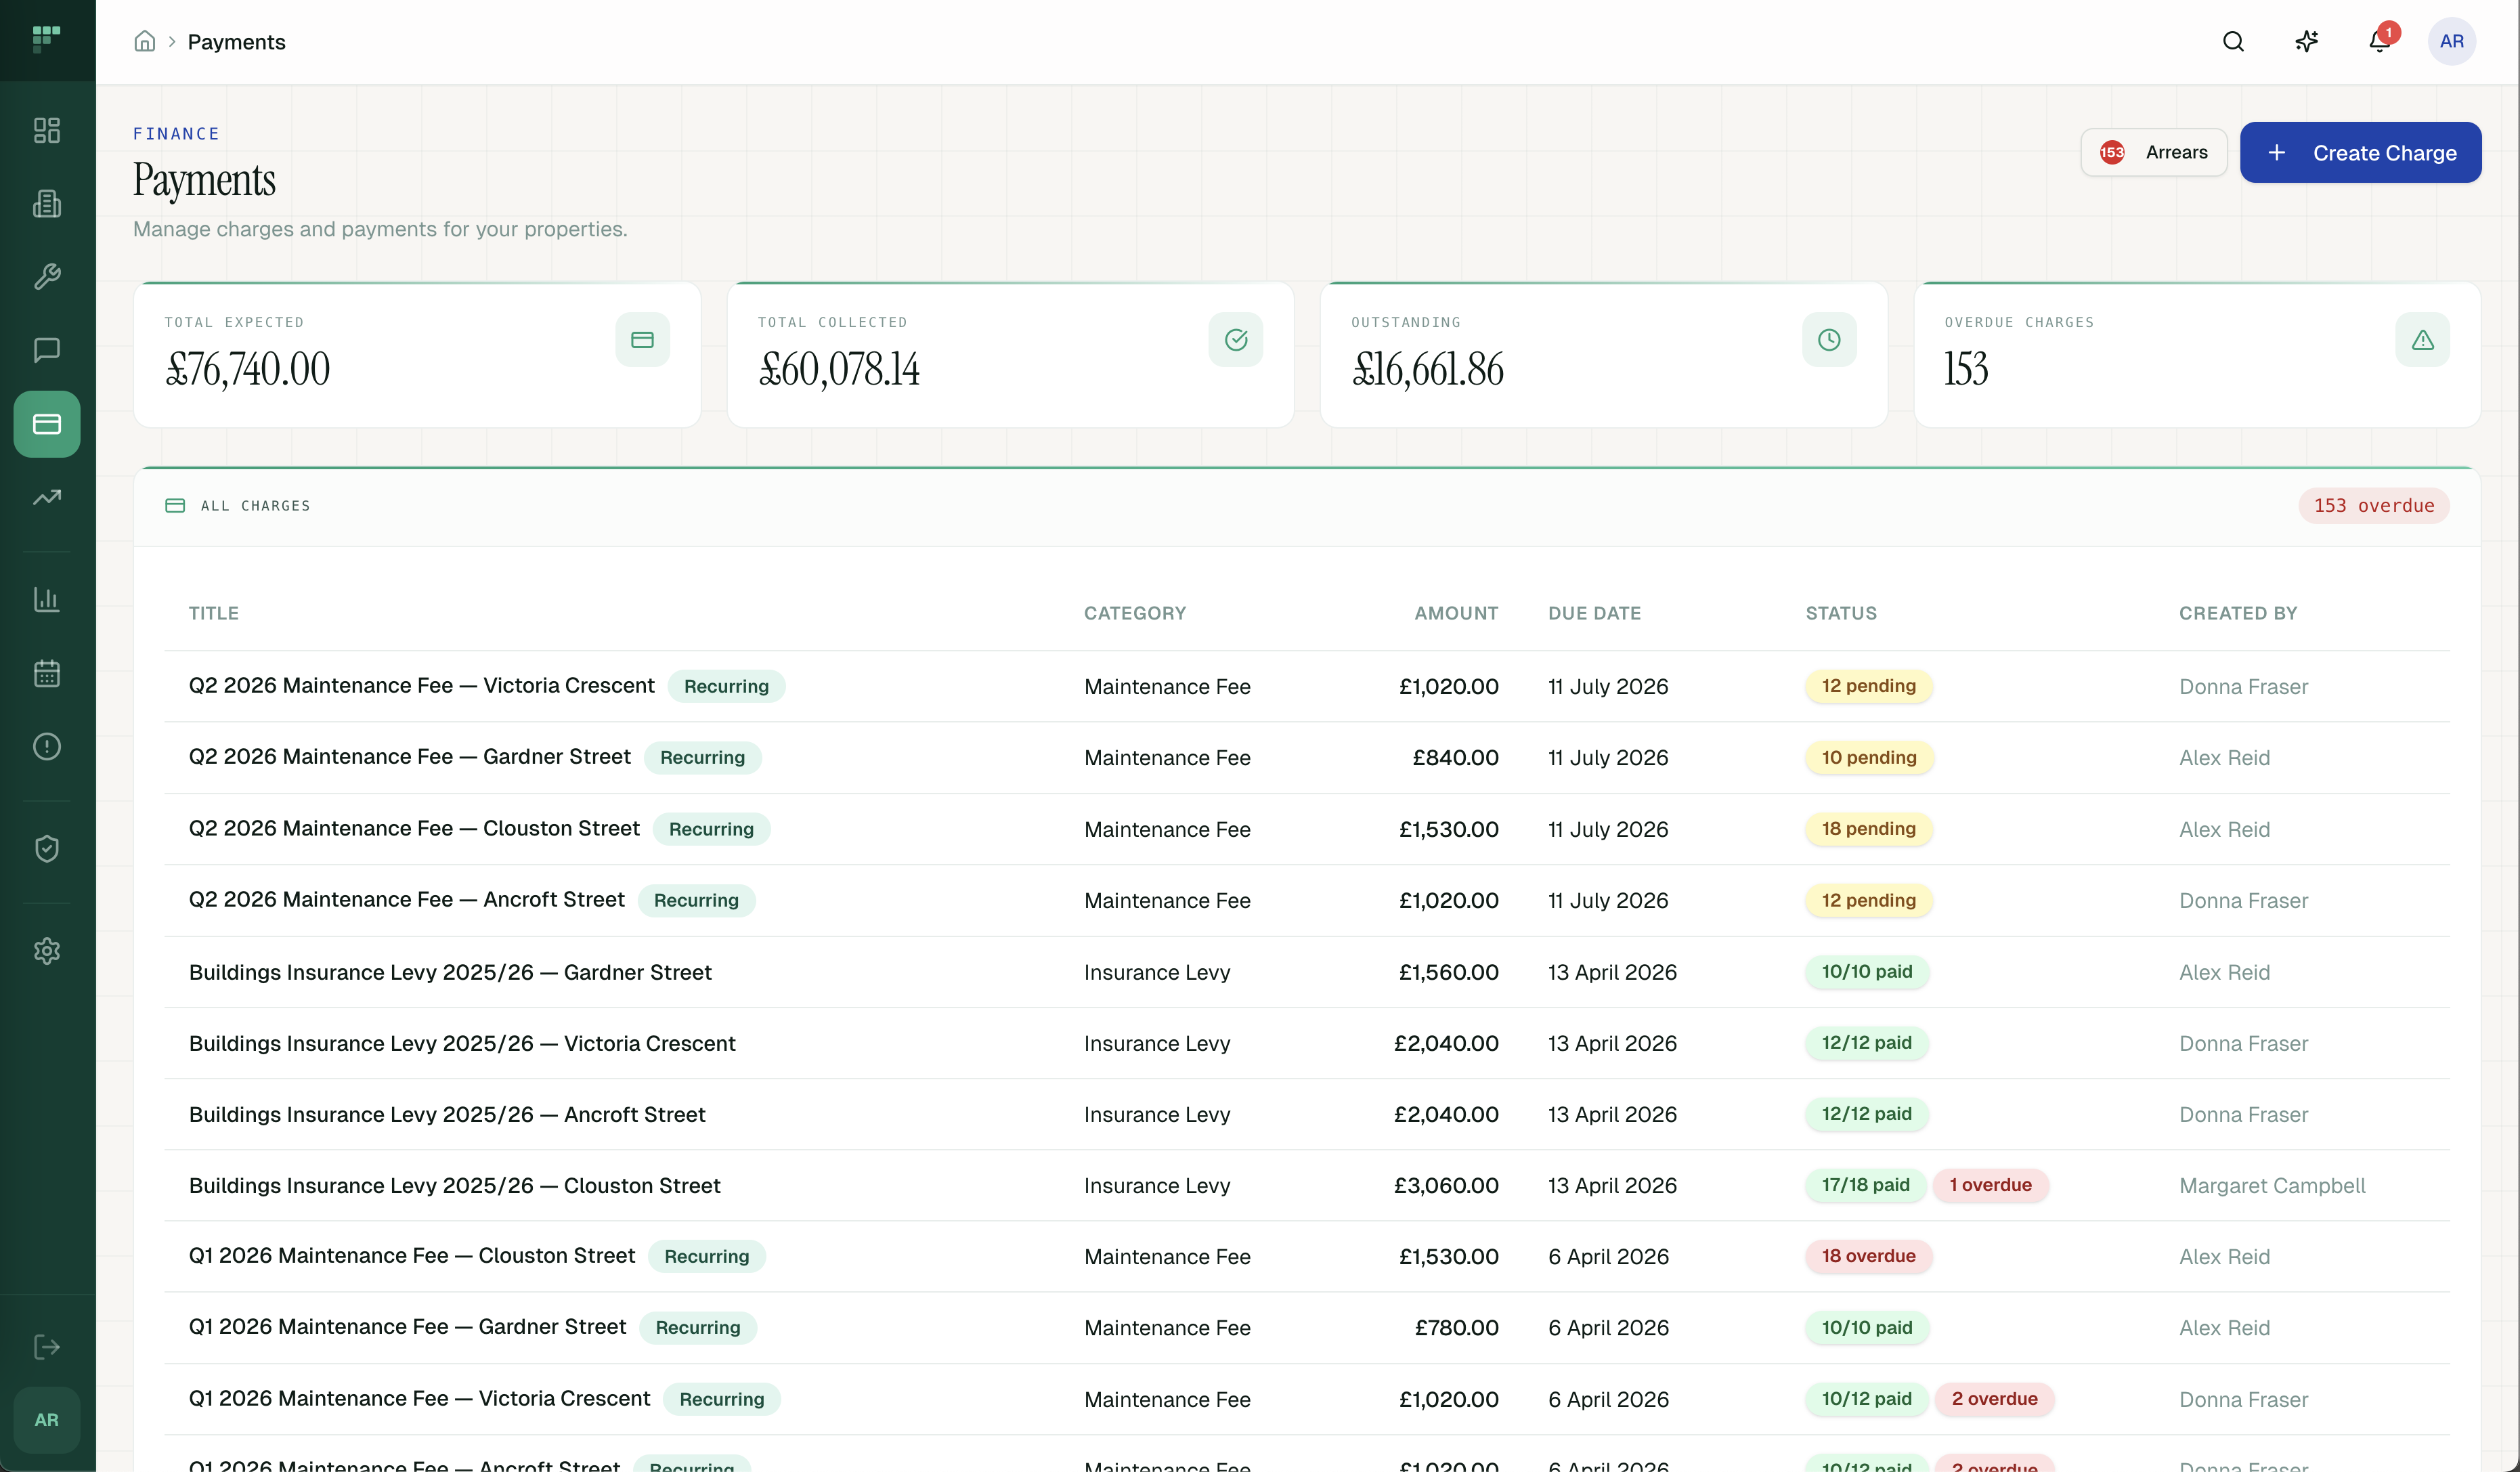Viewport: 2520px width, 1472px height.
Task: Select the trends arrow icon in sidebar
Action: (46, 497)
